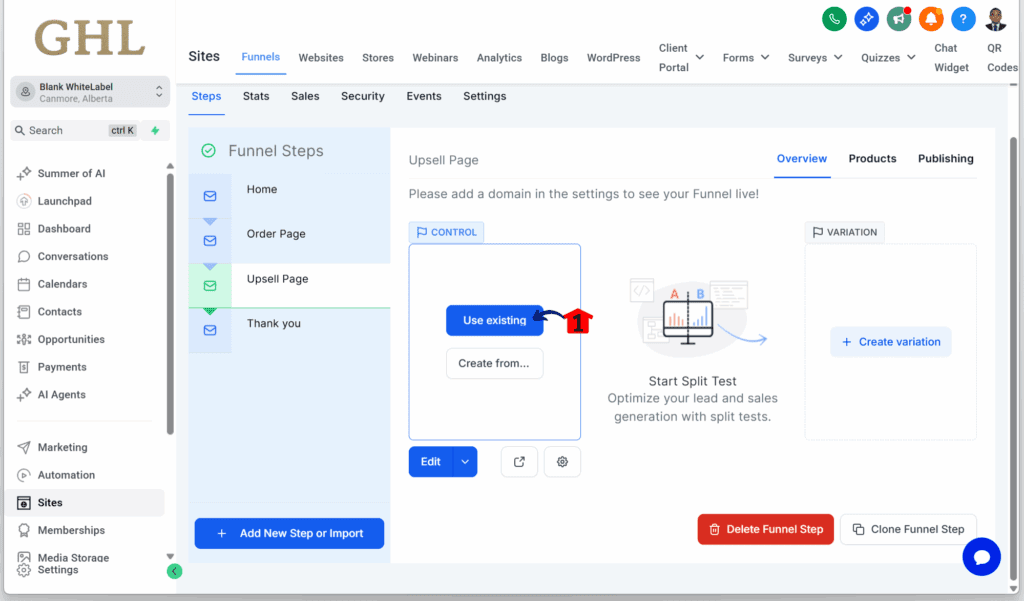Open Marketing from sidebar

[x=63, y=447]
